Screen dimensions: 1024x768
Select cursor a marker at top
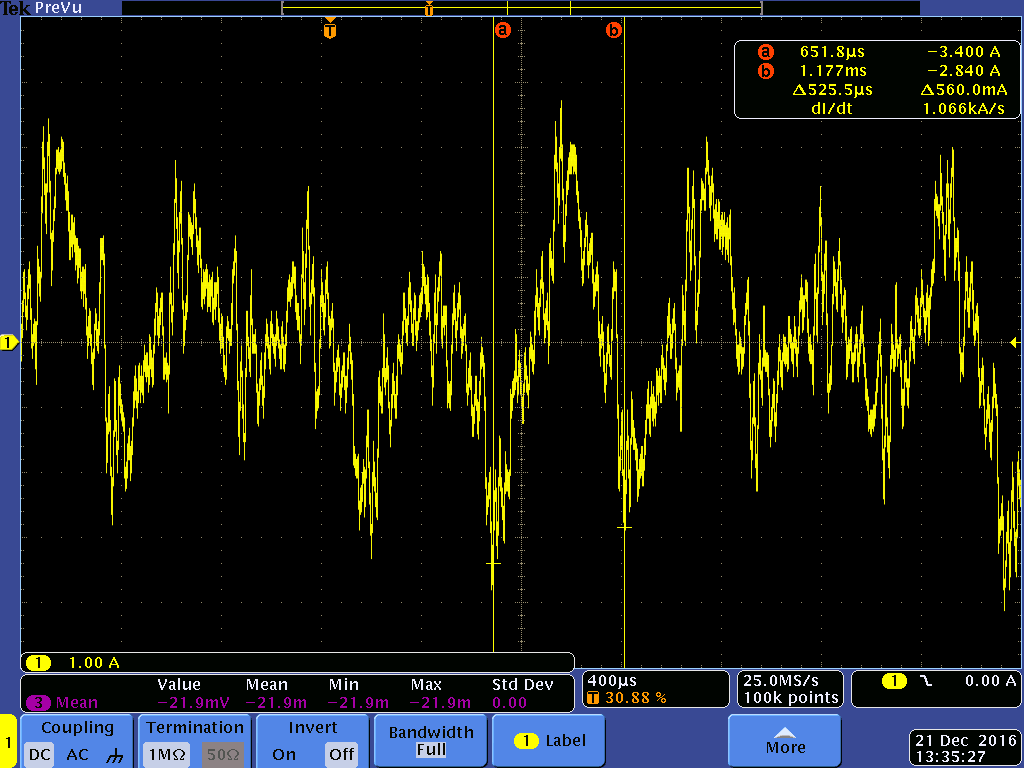502,30
